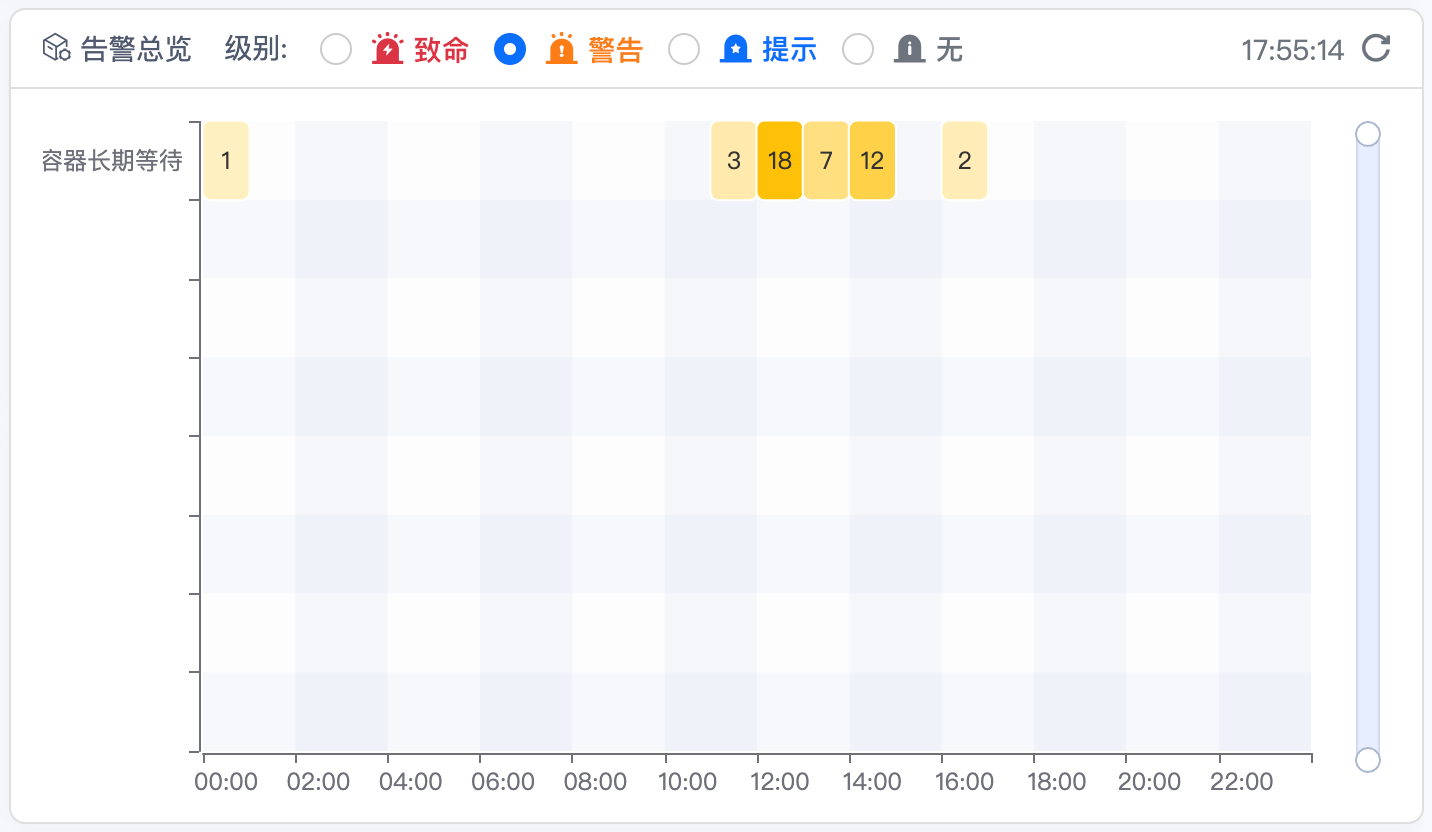Click the blue notice star icon
The height and width of the screenshot is (832, 1432).
click(x=735, y=49)
